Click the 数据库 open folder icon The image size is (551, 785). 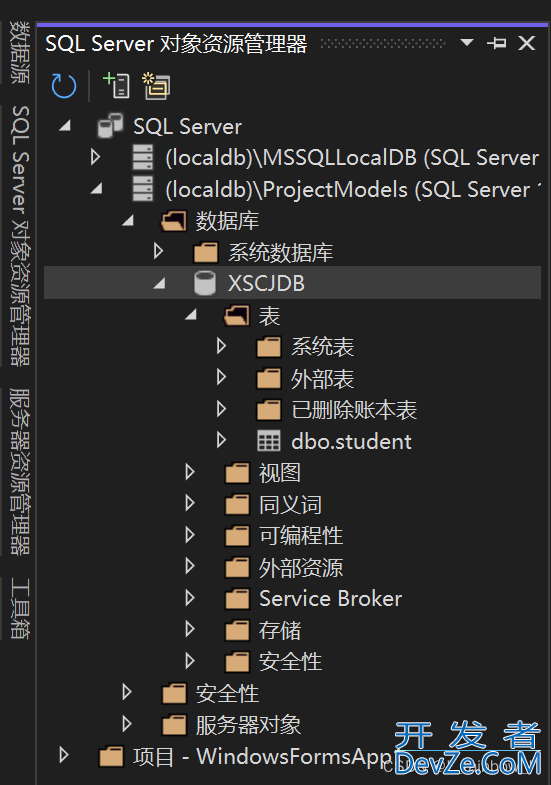click(174, 221)
